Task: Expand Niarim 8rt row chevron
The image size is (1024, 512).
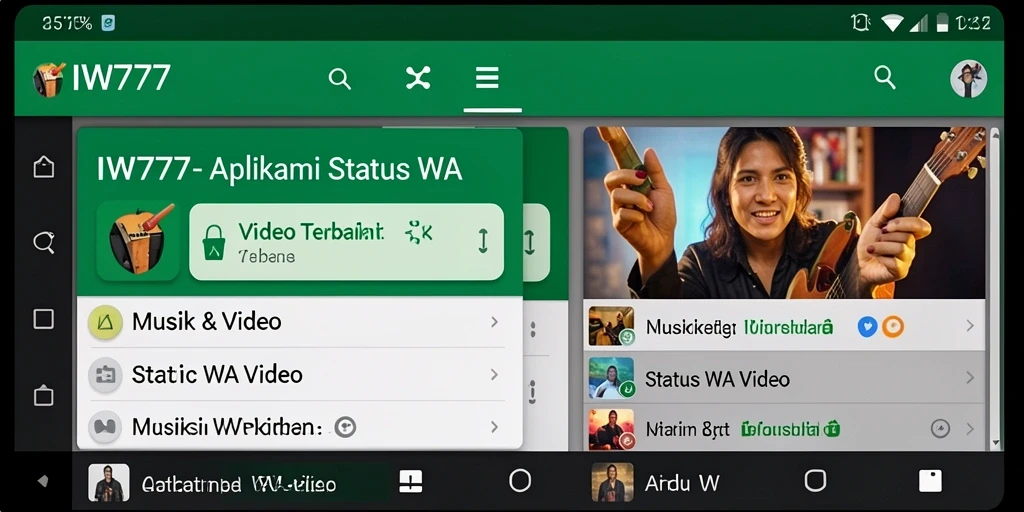Action: (970, 429)
